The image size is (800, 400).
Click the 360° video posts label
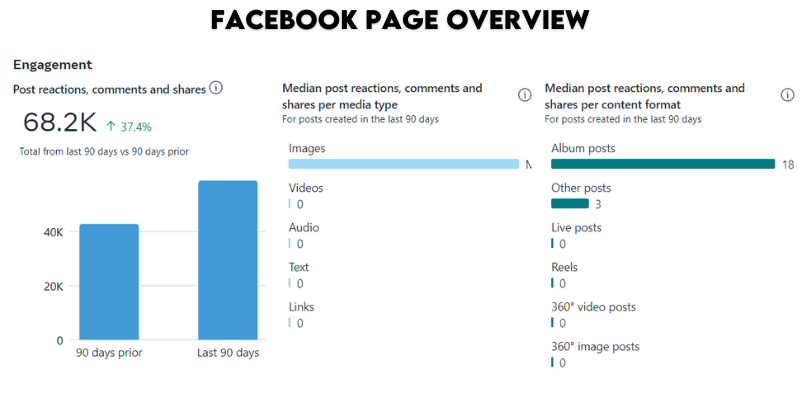(593, 307)
